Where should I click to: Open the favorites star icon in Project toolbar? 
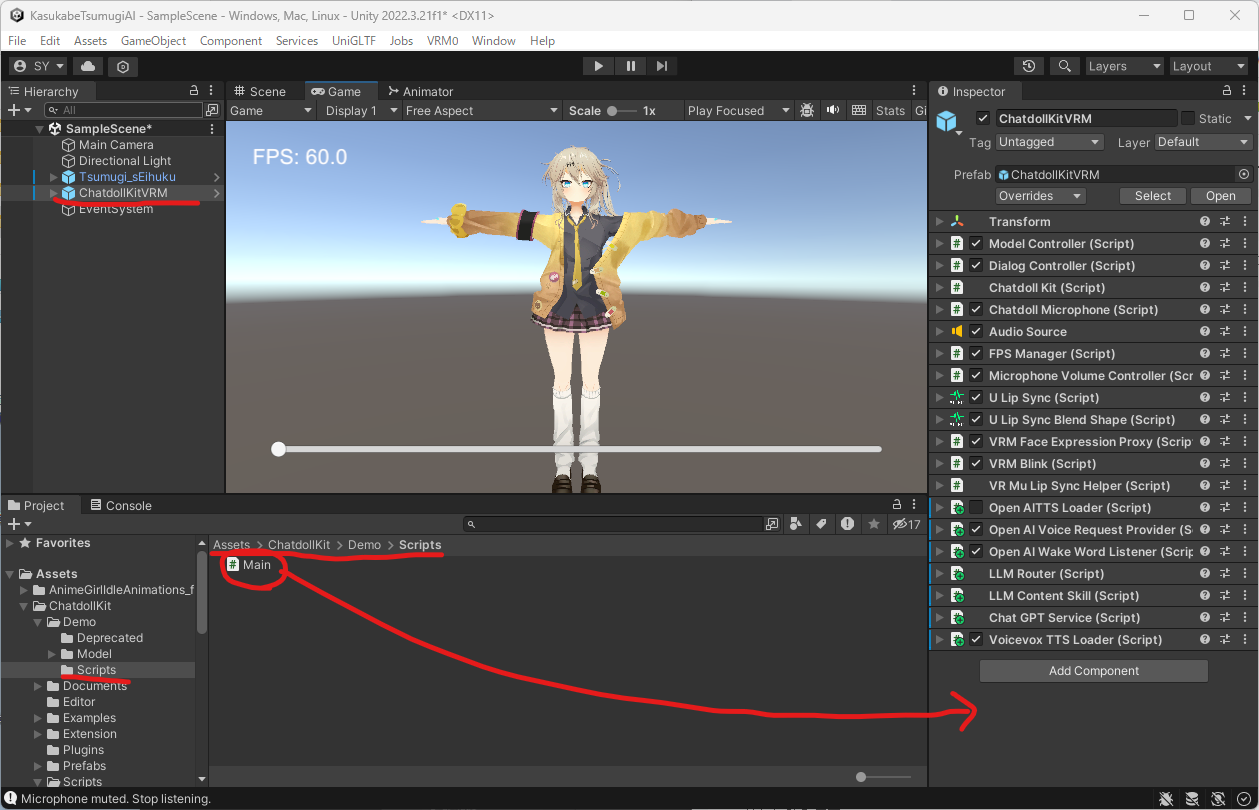pyautogui.click(x=874, y=524)
